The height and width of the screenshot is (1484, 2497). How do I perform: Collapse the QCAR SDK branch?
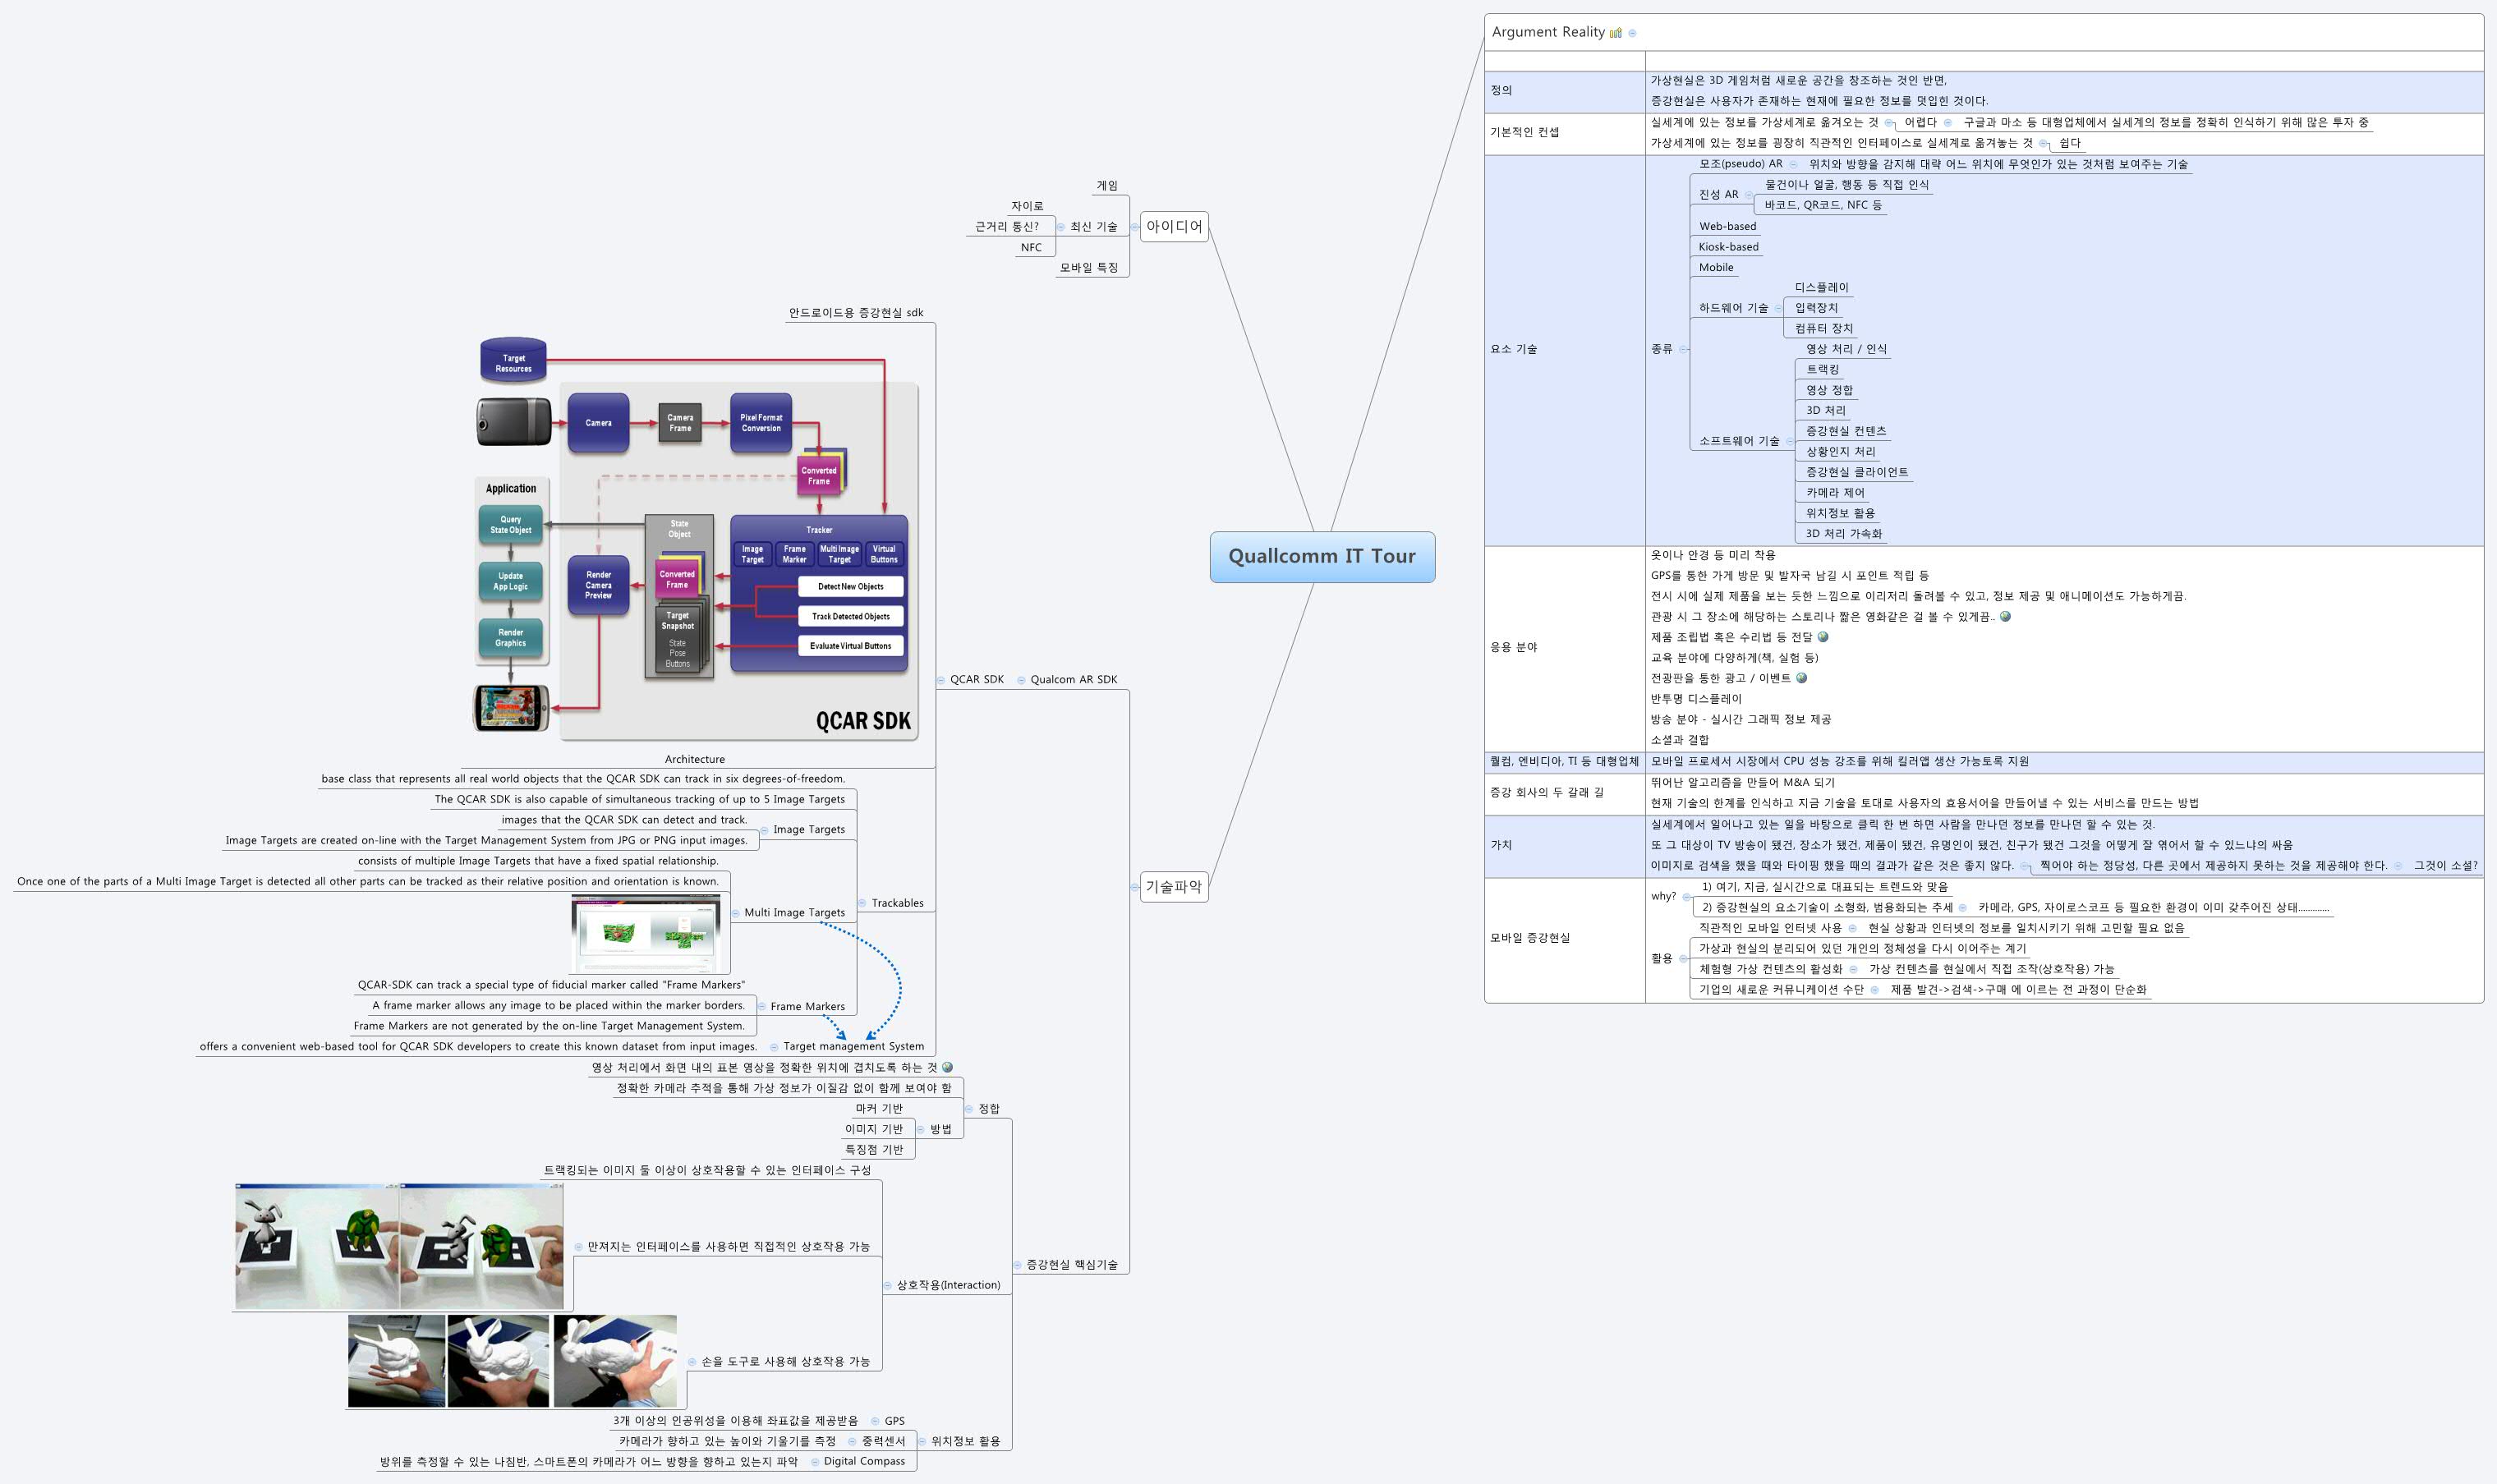pyautogui.click(x=941, y=680)
